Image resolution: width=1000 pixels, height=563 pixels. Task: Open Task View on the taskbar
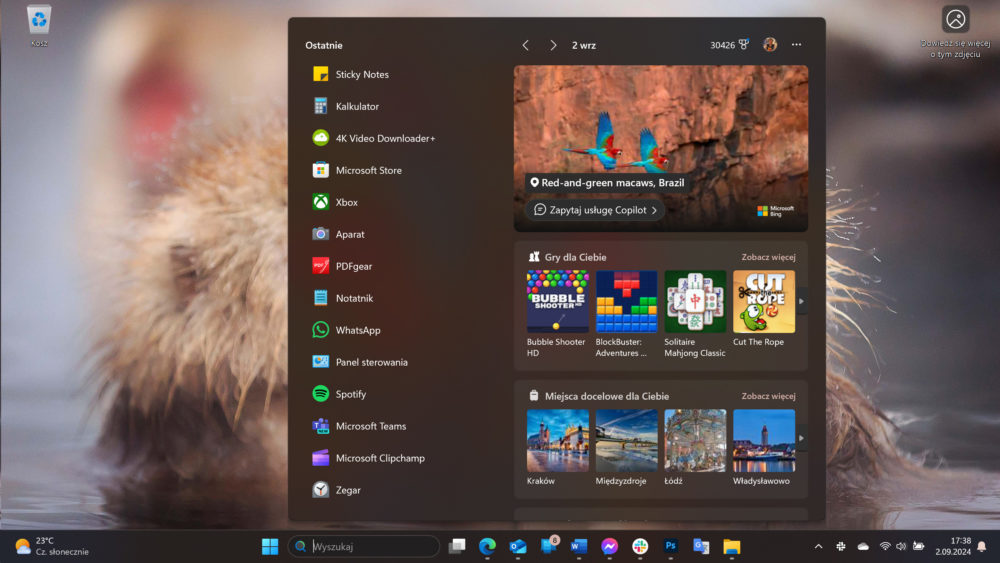pyautogui.click(x=457, y=546)
